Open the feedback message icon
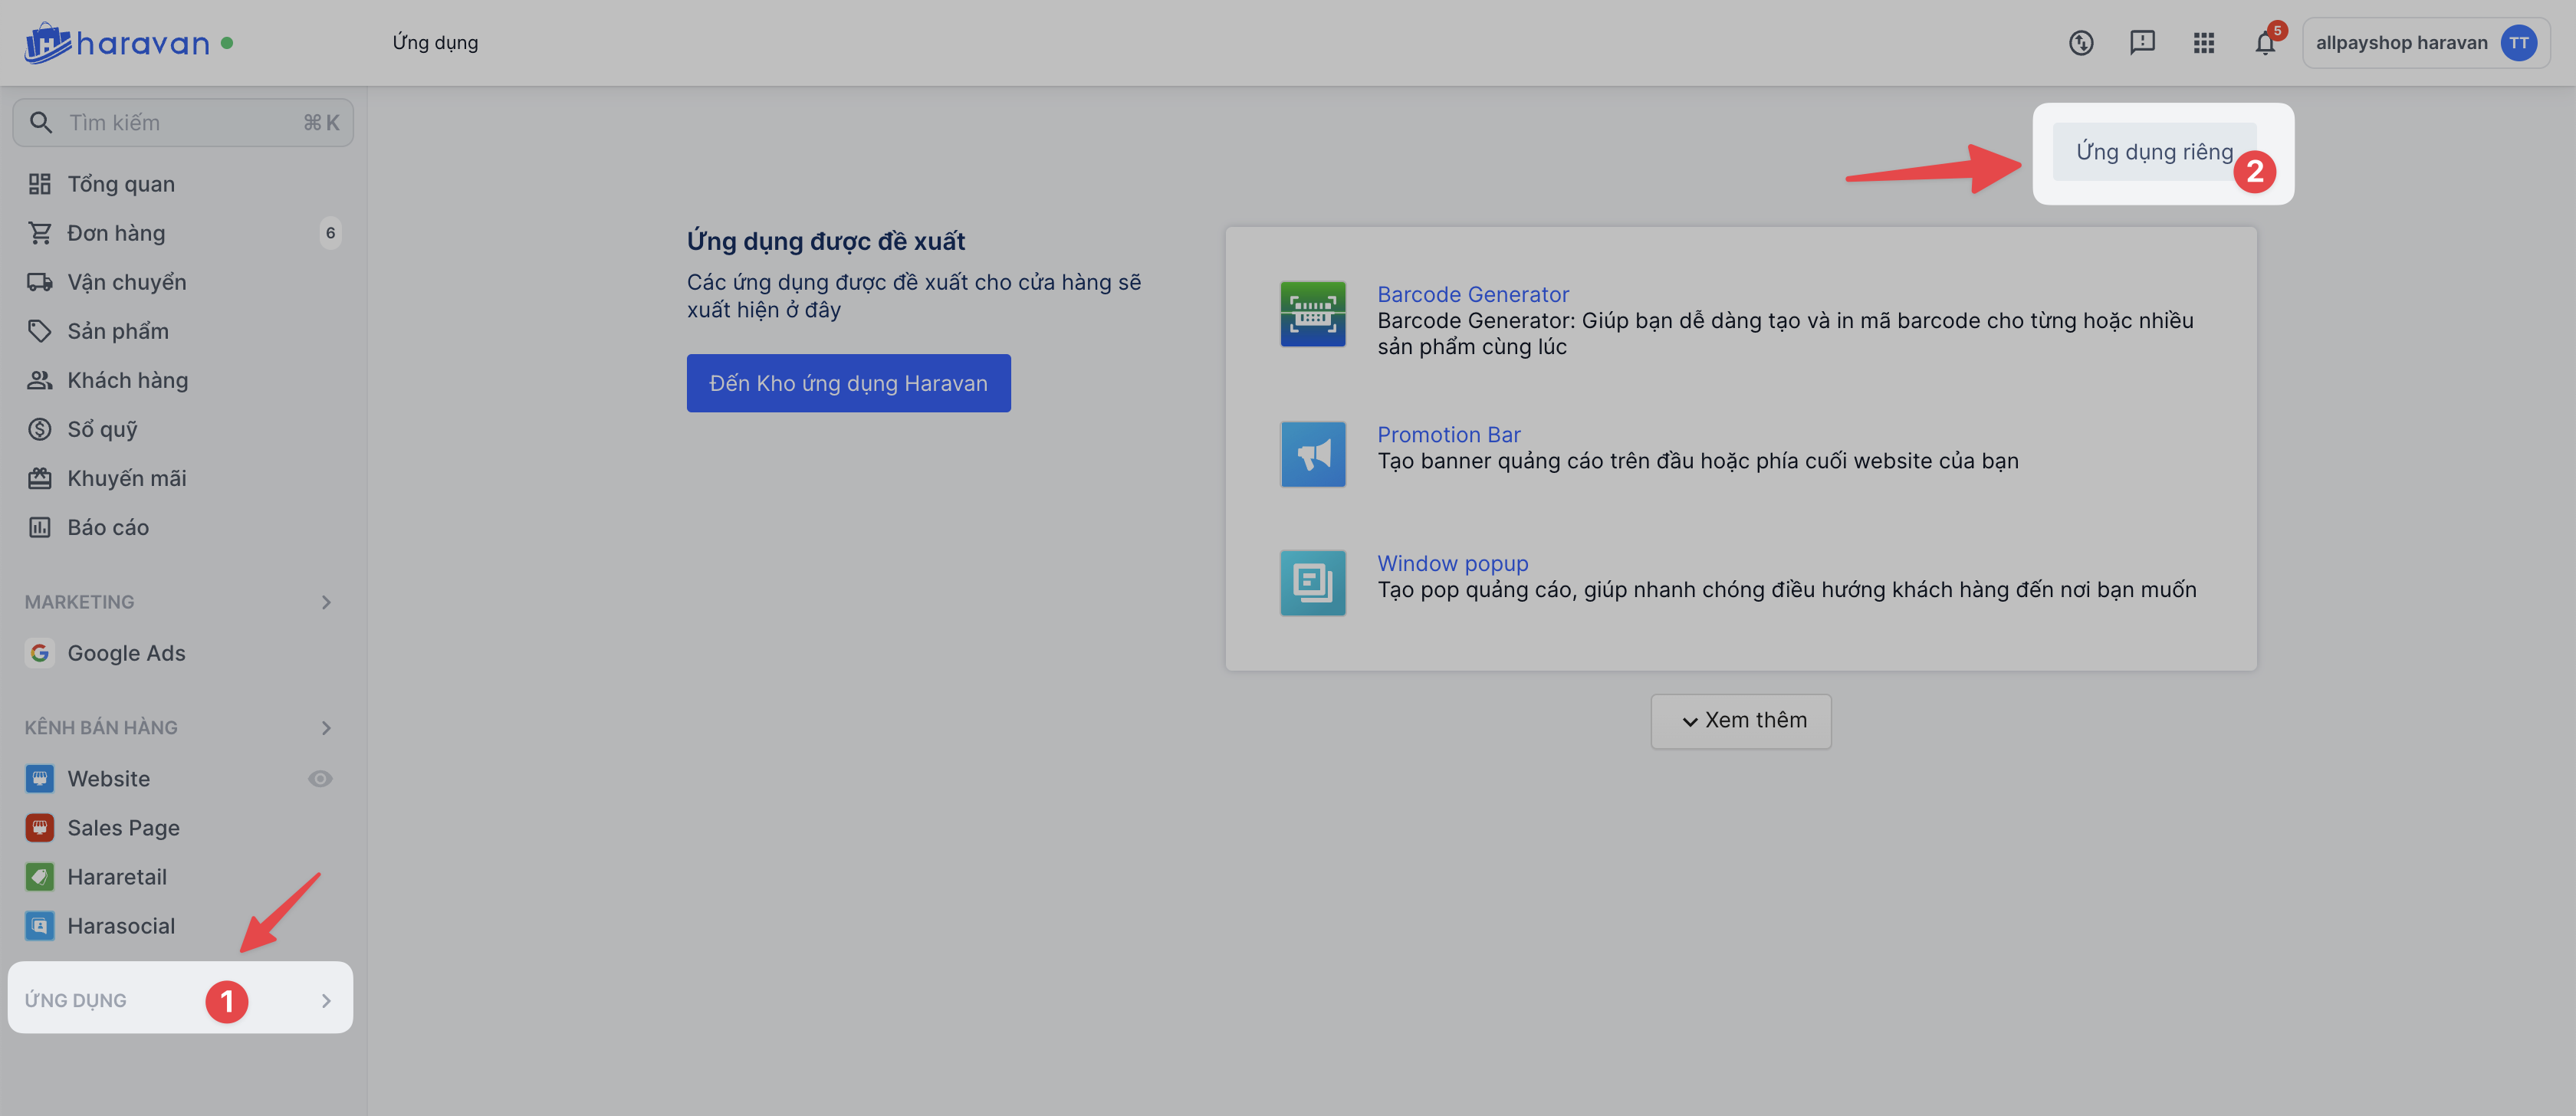The width and height of the screenshot is (2576, 1116). [2142, 43]
